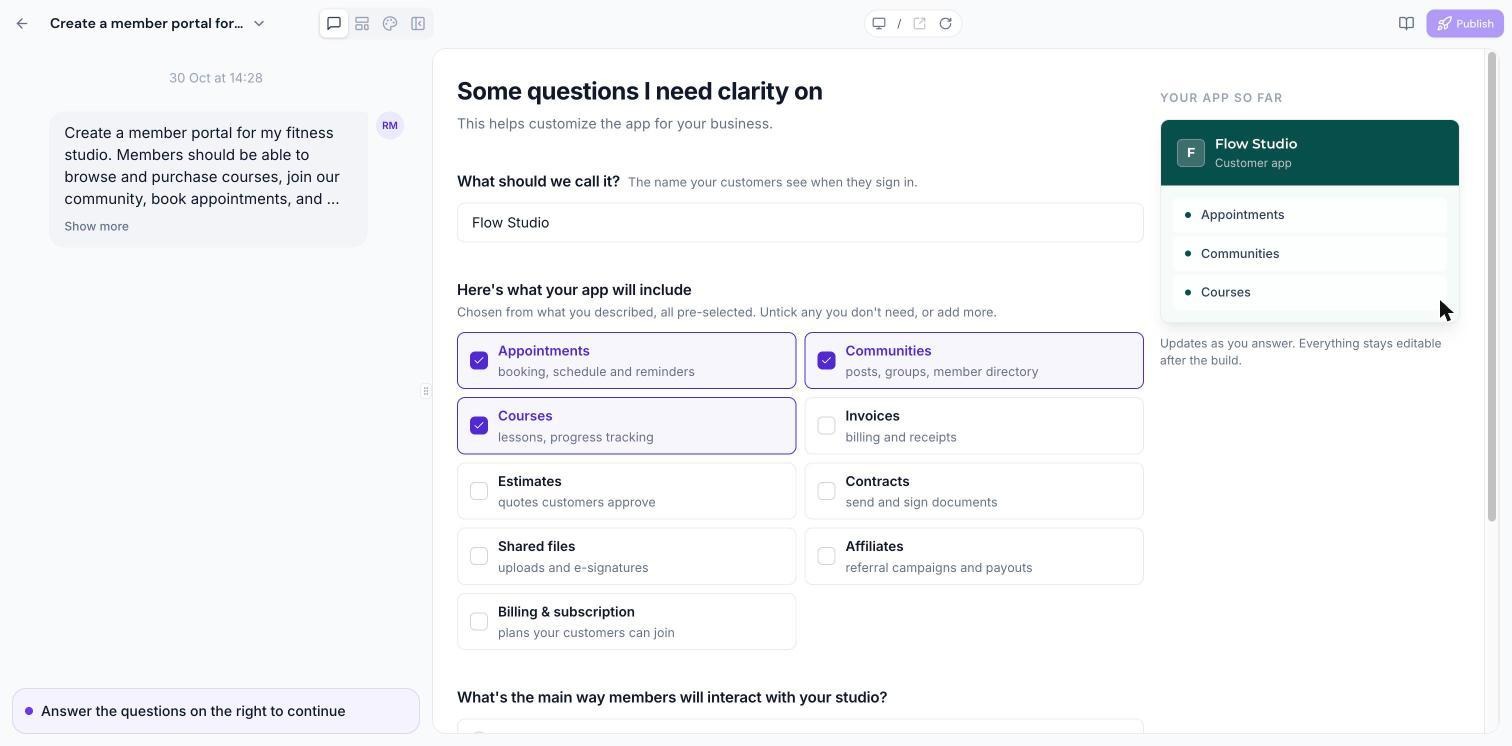
Task: Click the panel resize handle dots
Action: tap(426, 391)
